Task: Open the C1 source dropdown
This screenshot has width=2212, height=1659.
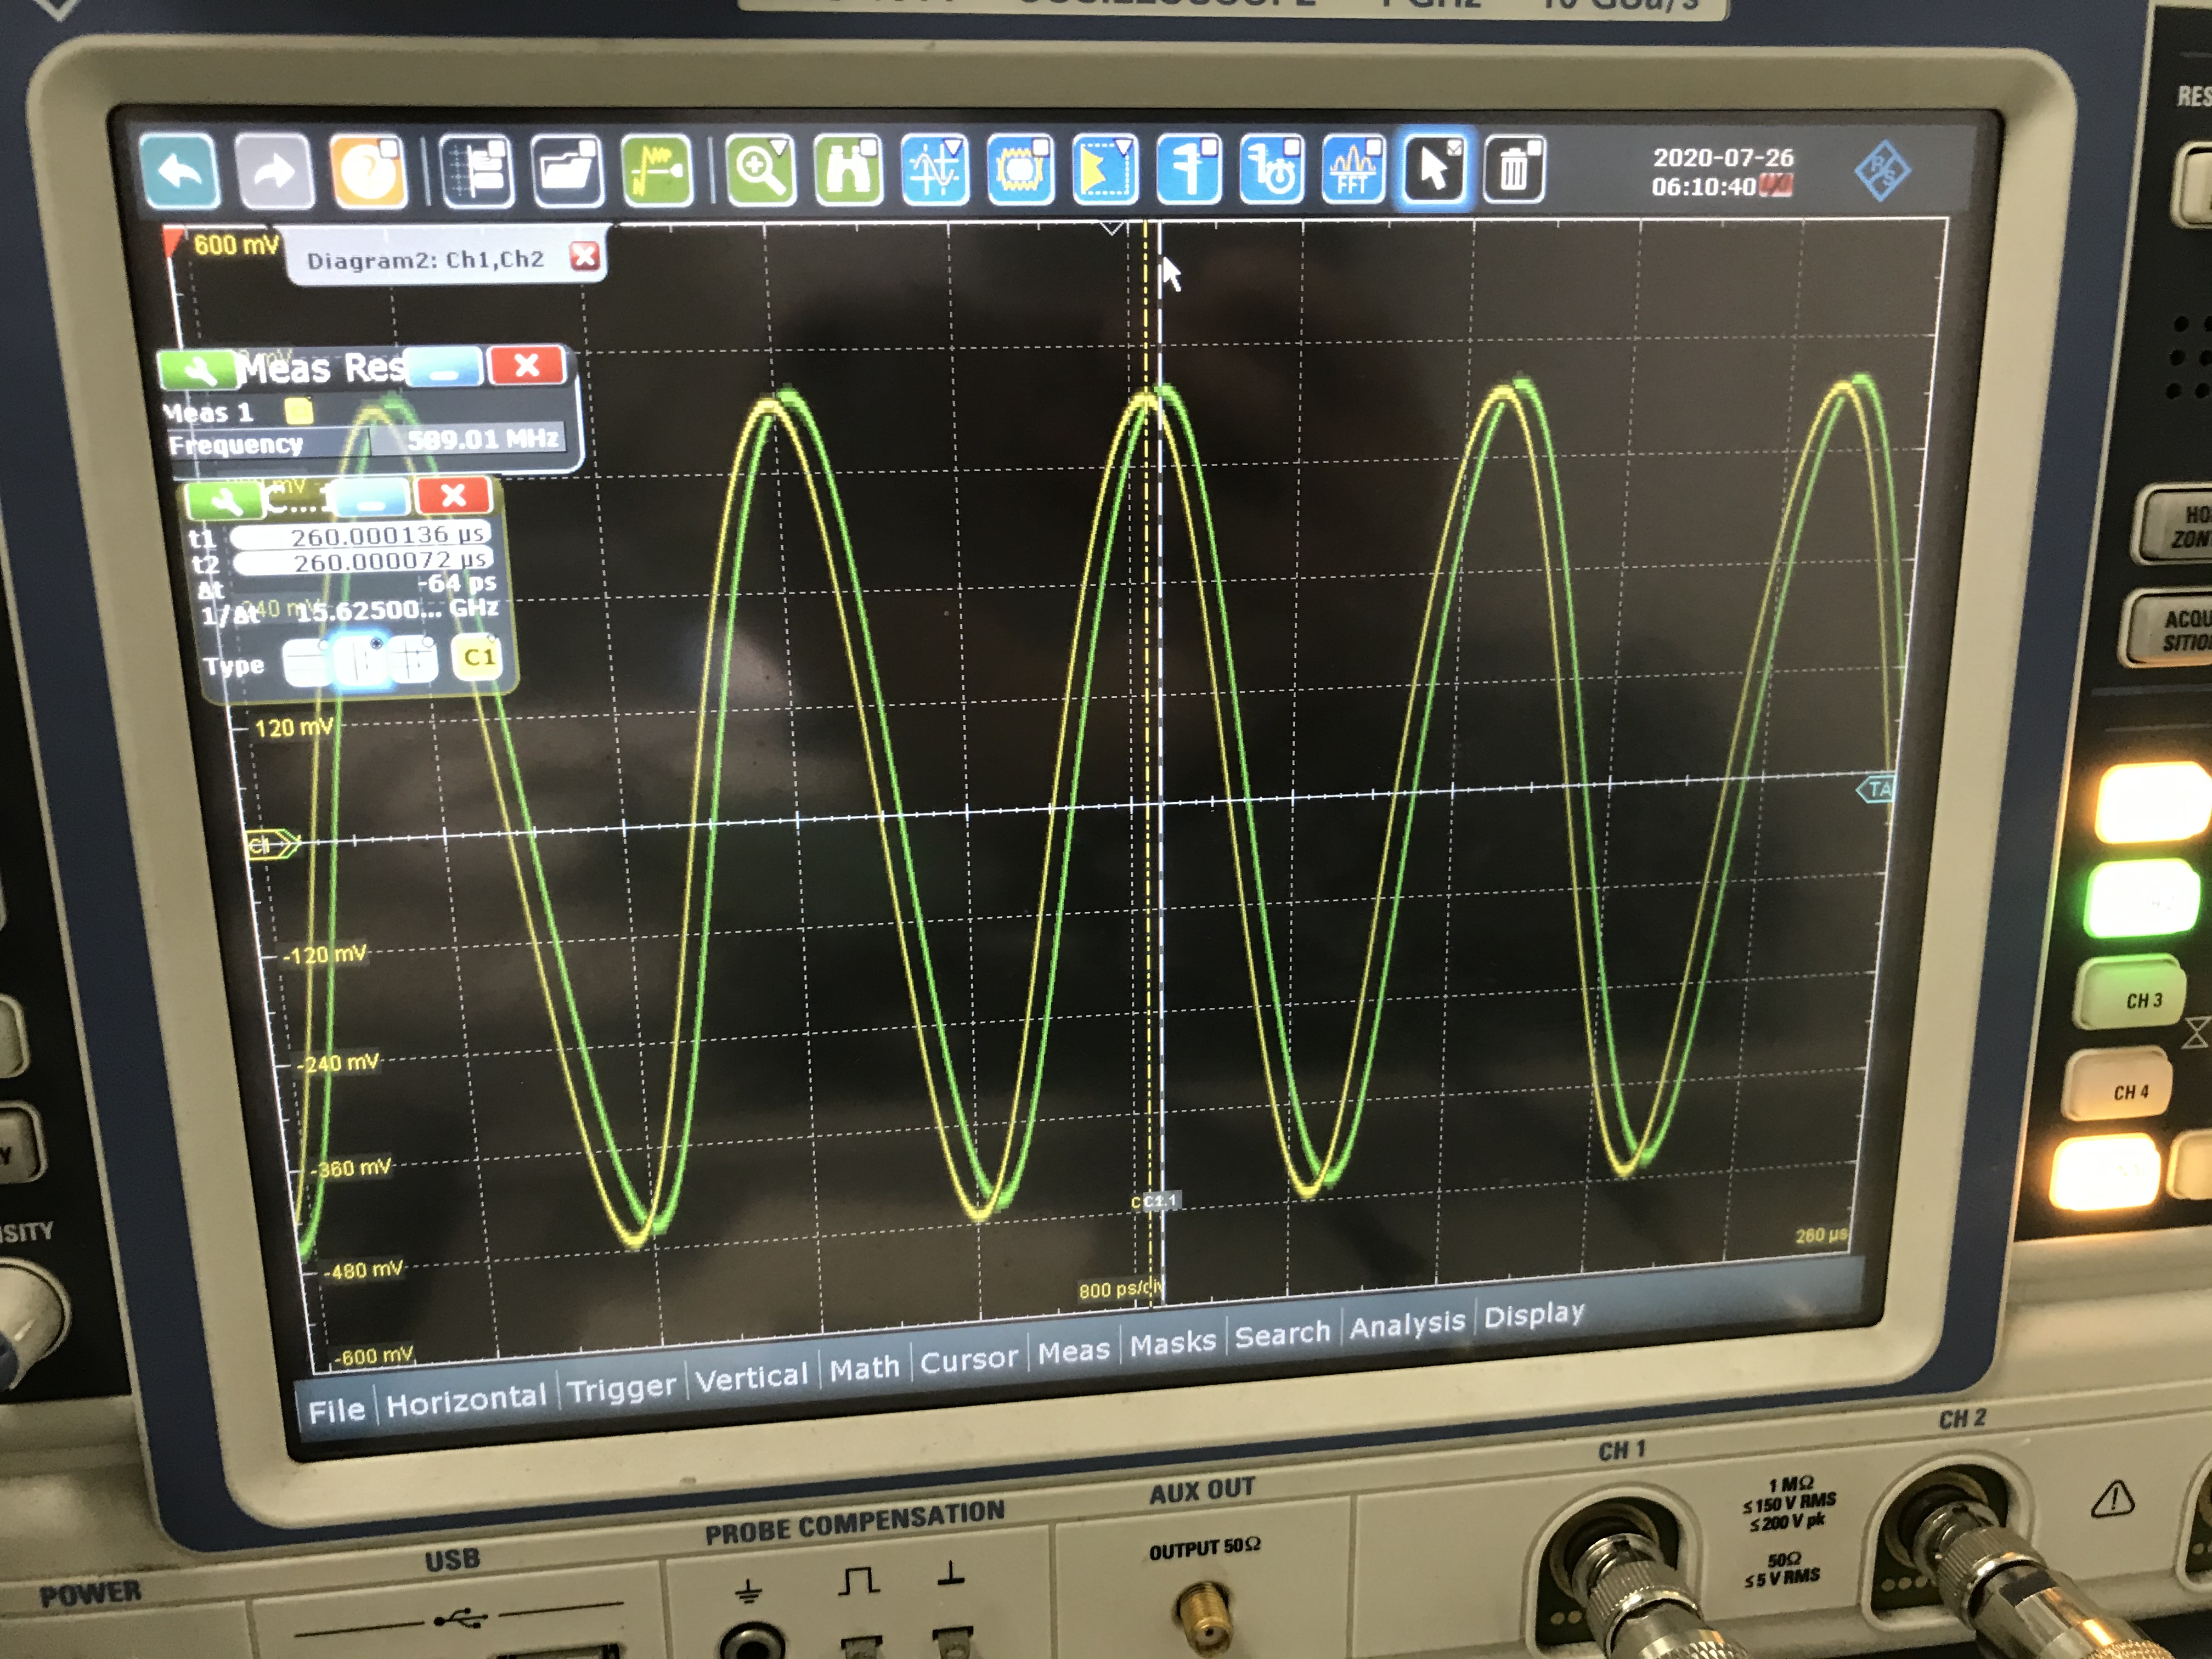Action: [478, 657]
